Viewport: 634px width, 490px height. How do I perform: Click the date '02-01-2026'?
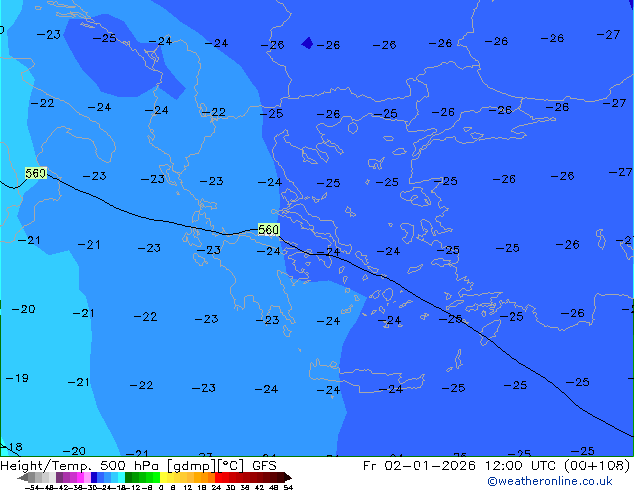coord(430,466)
